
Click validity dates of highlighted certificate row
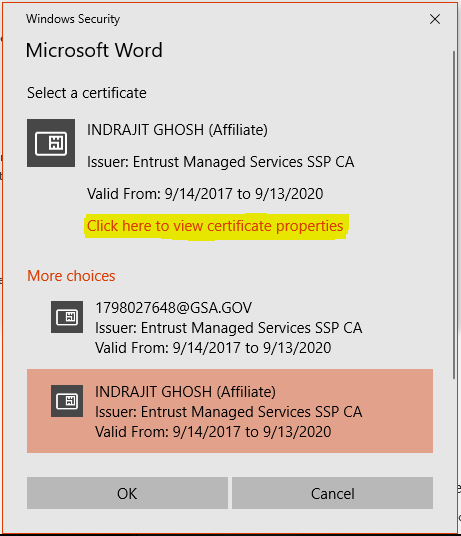point(213,432)
